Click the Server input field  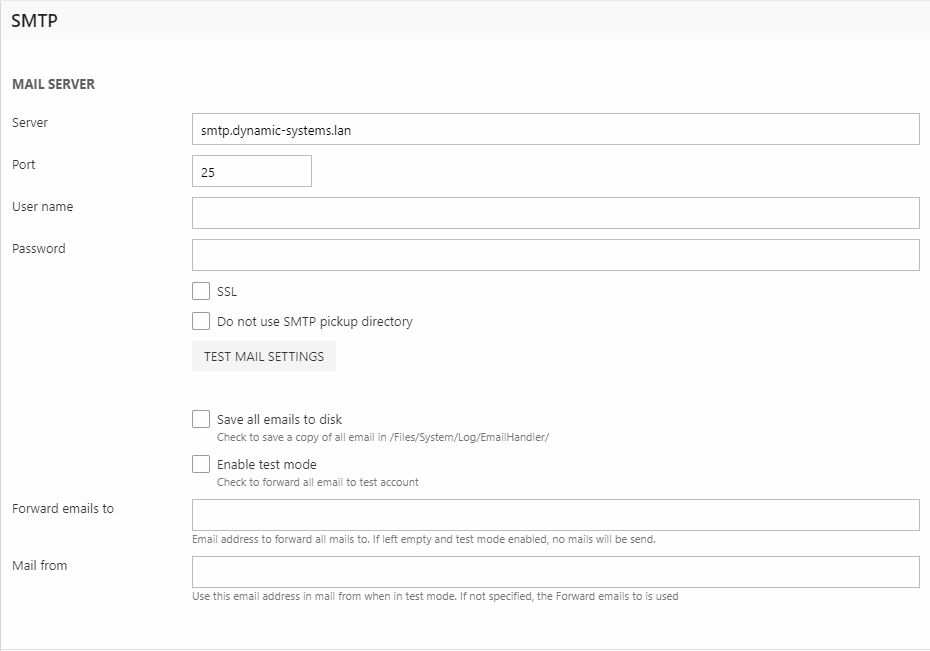point(555,129)
